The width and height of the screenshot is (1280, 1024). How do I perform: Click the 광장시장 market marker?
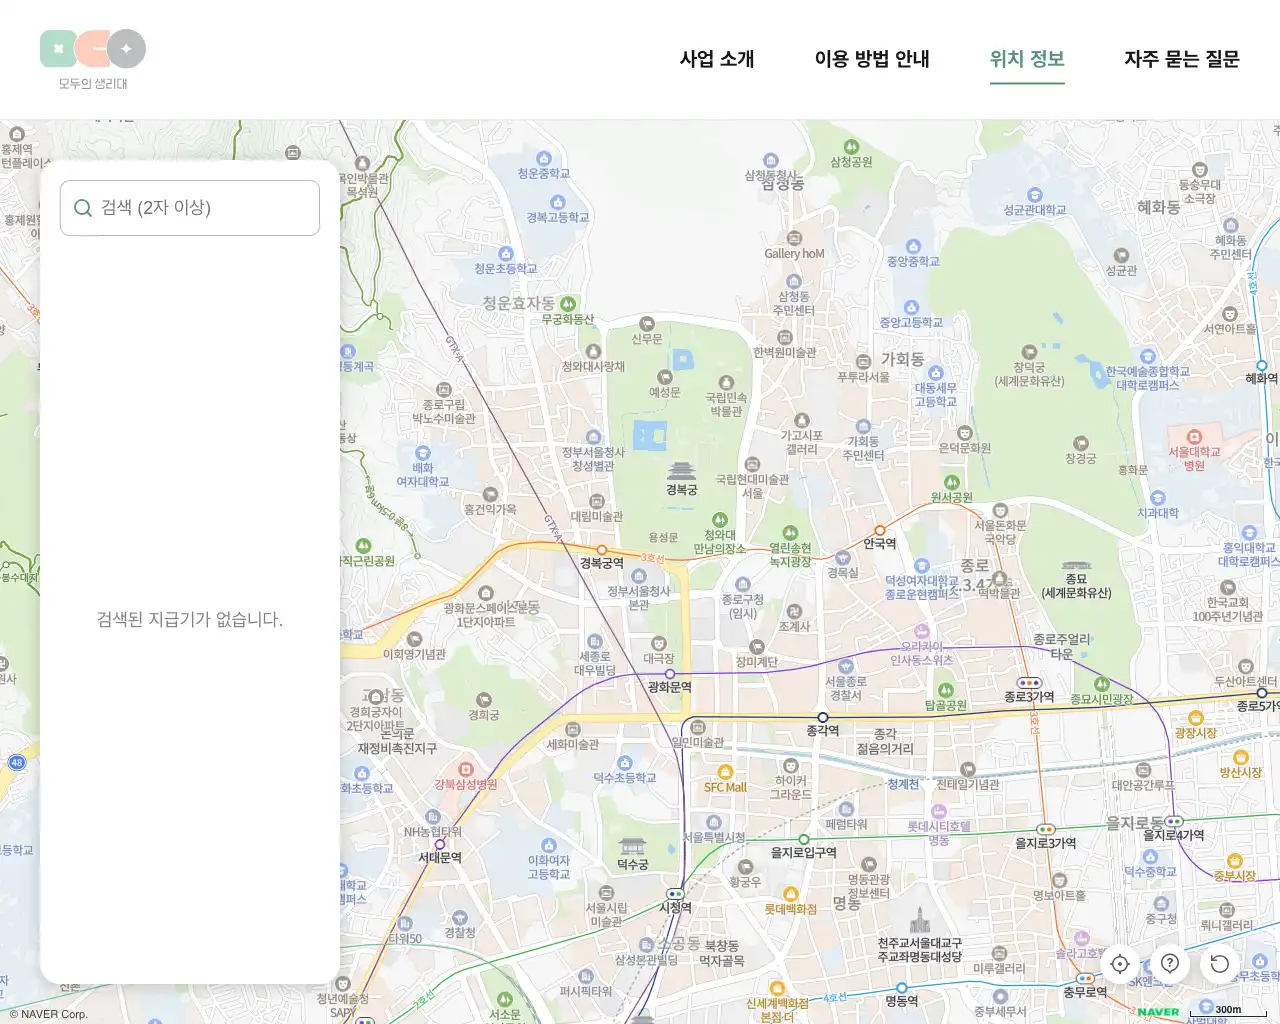click(x=1195, y=718)
